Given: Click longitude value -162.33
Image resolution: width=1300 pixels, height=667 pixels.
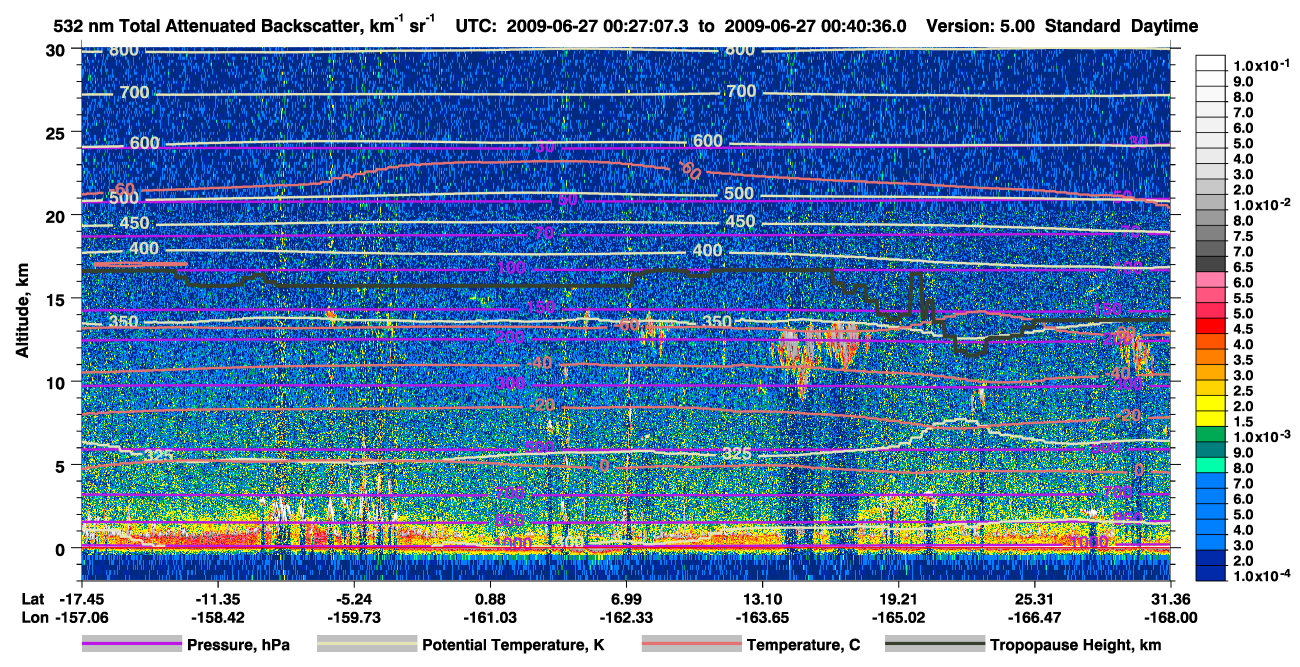Looking at the screenshot, I should click(x=626, y=617).
